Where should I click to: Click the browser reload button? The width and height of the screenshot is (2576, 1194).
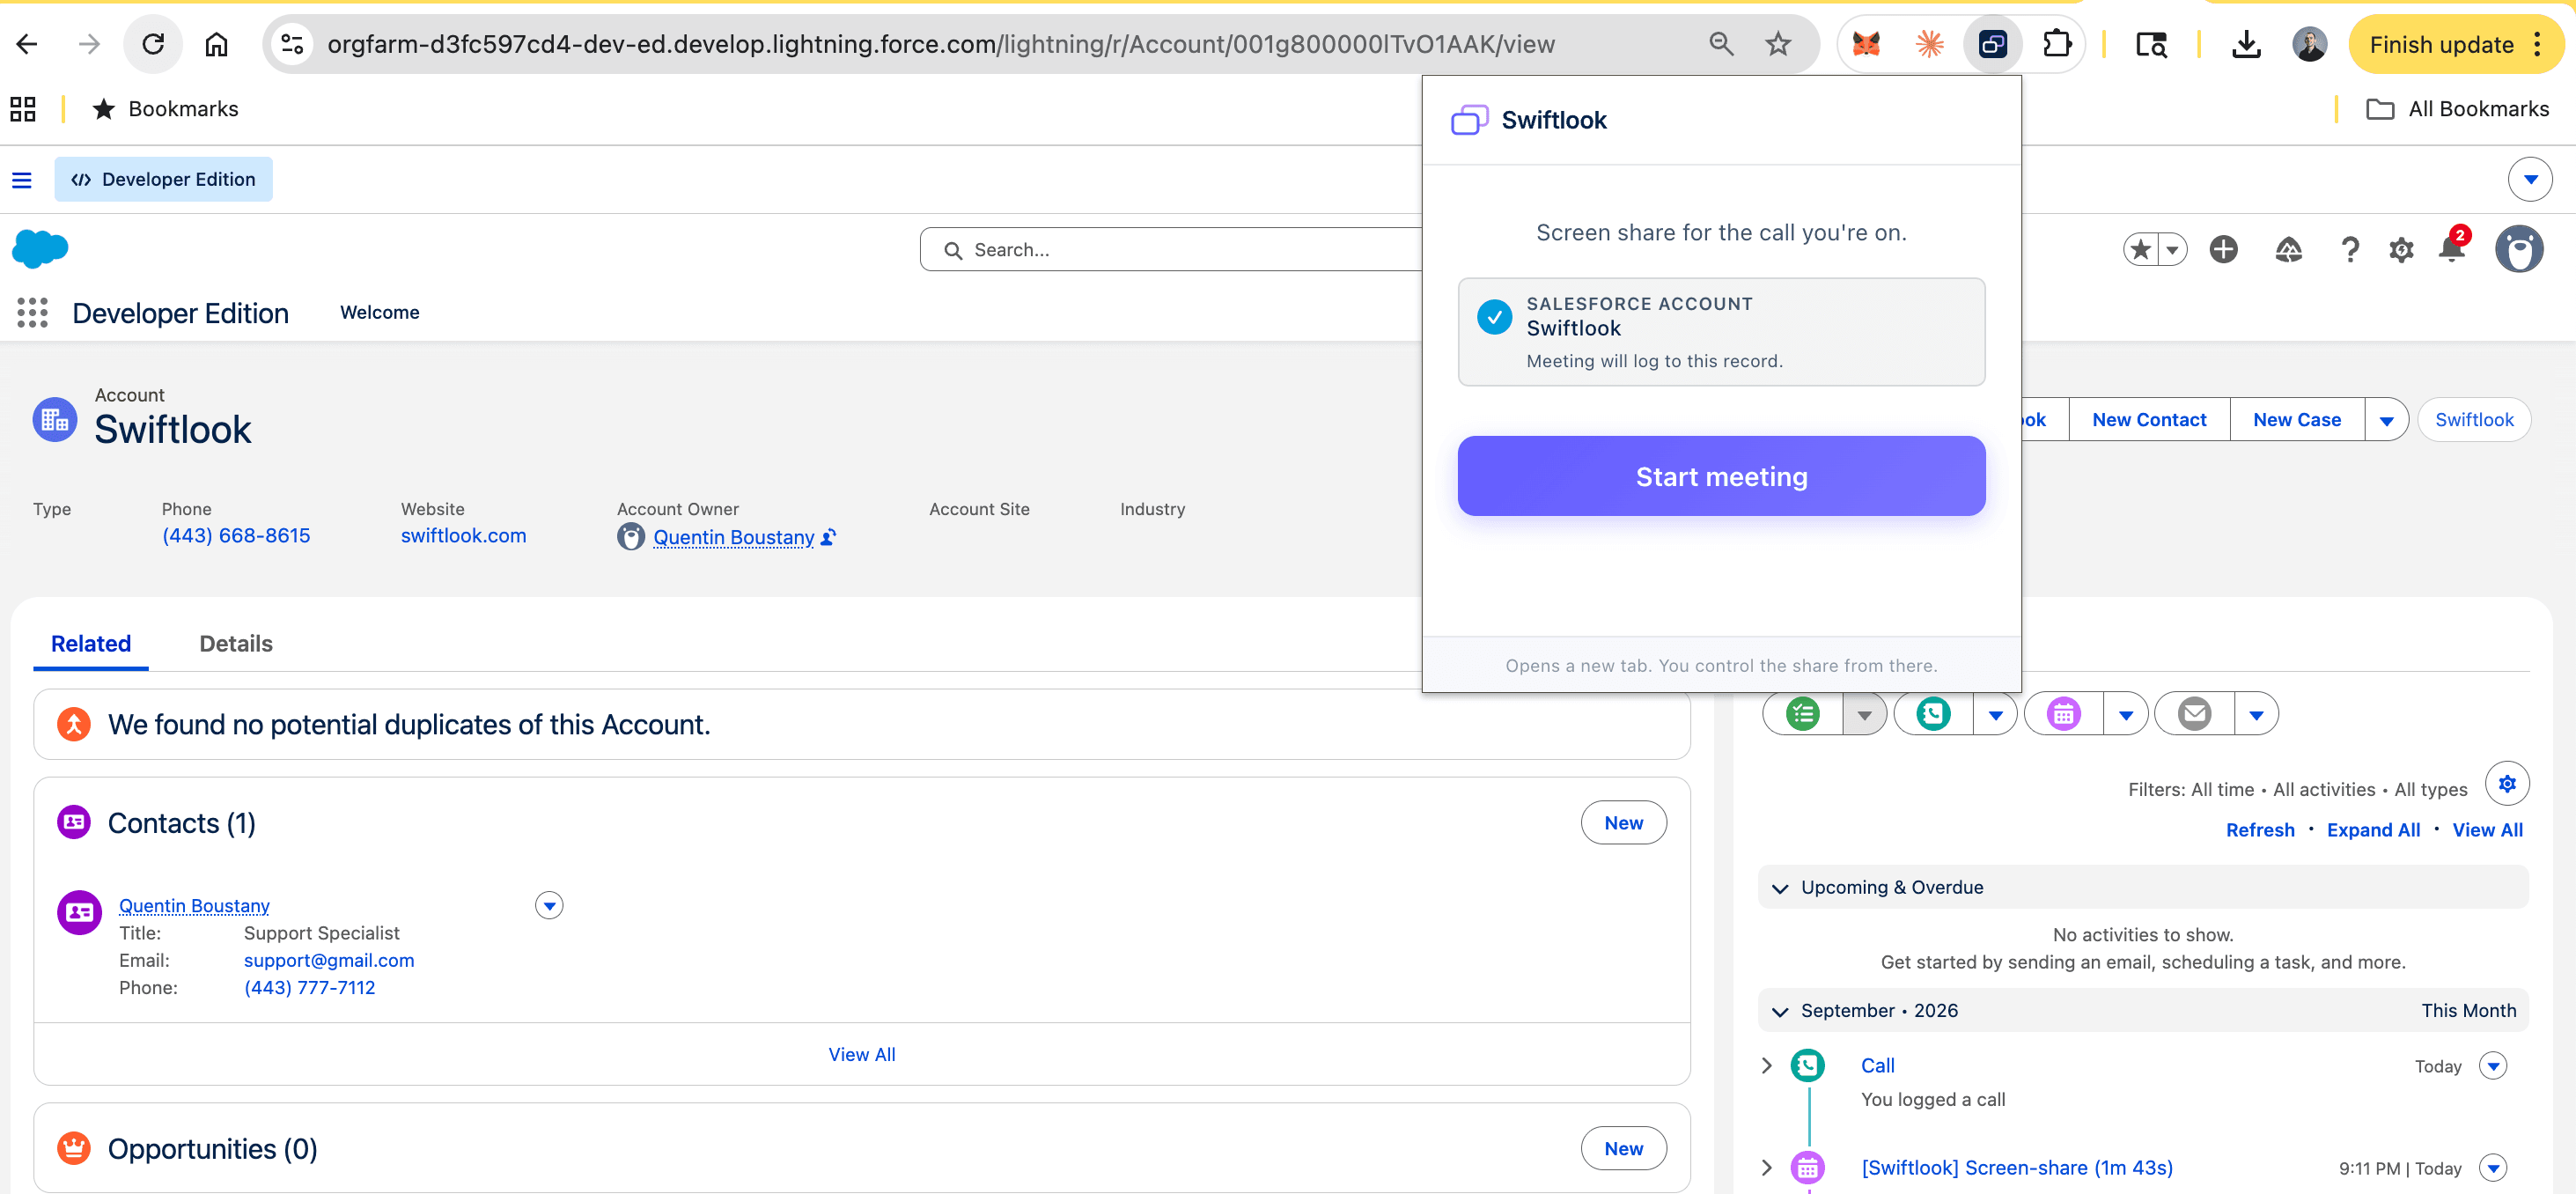click(x=153, y=44)
